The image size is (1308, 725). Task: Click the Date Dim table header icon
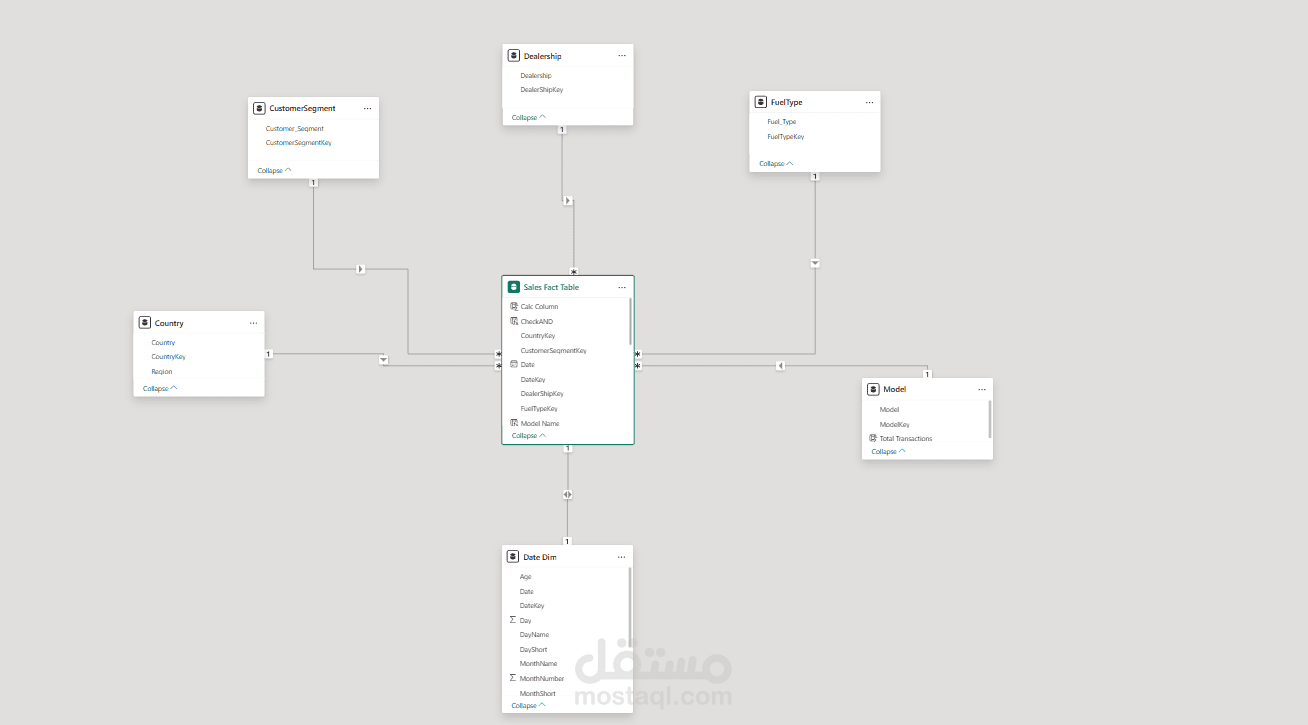tap(514, 556)
